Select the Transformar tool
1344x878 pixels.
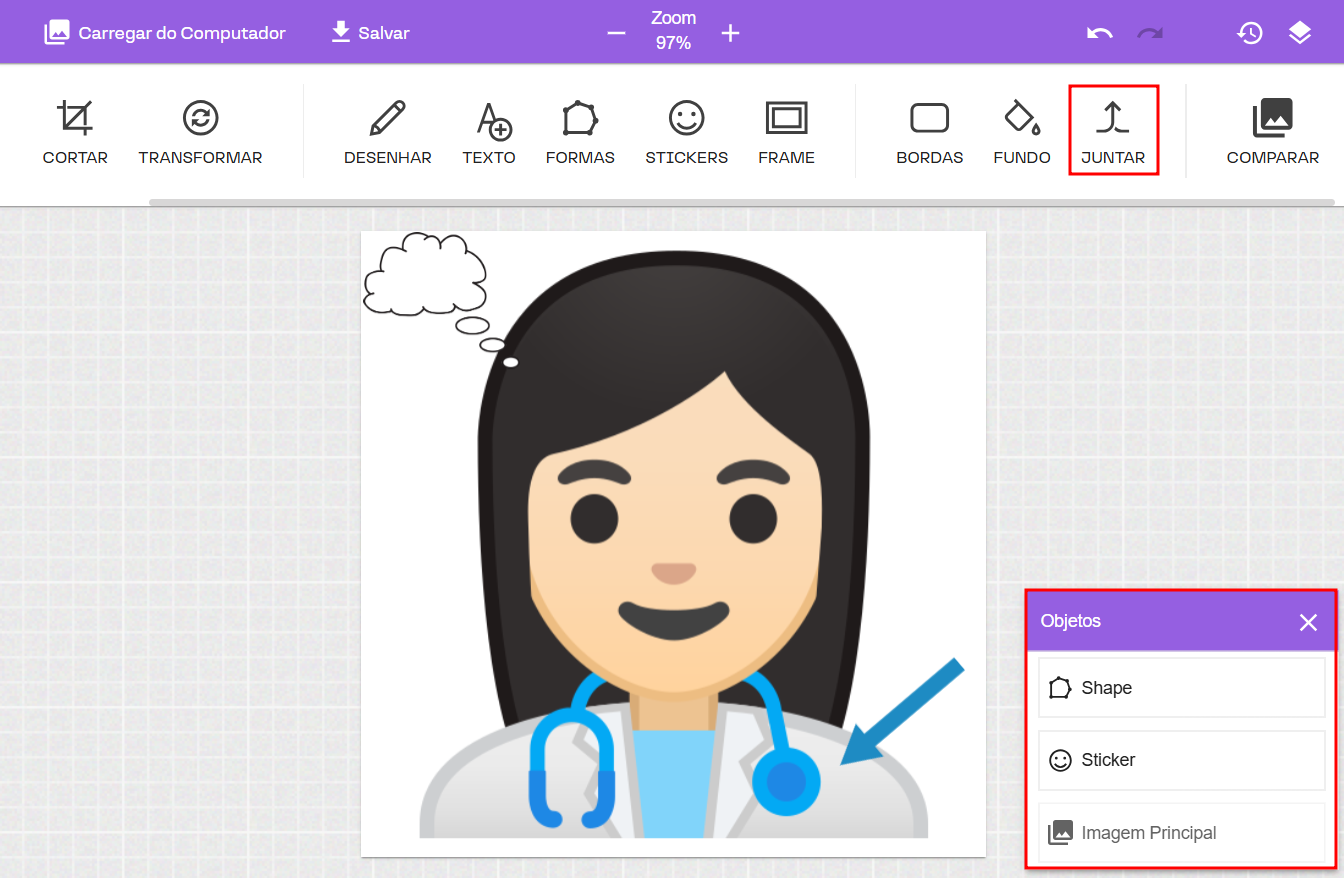[200, 132]
